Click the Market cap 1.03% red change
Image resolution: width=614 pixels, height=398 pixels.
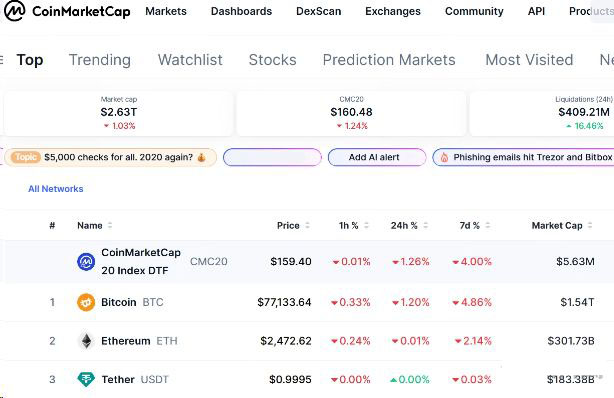(x=119, y=126)
